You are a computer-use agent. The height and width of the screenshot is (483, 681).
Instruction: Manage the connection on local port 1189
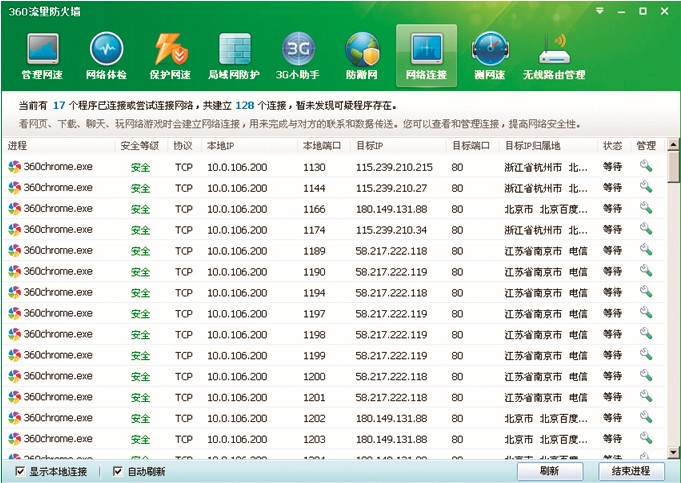click(646, 250)
